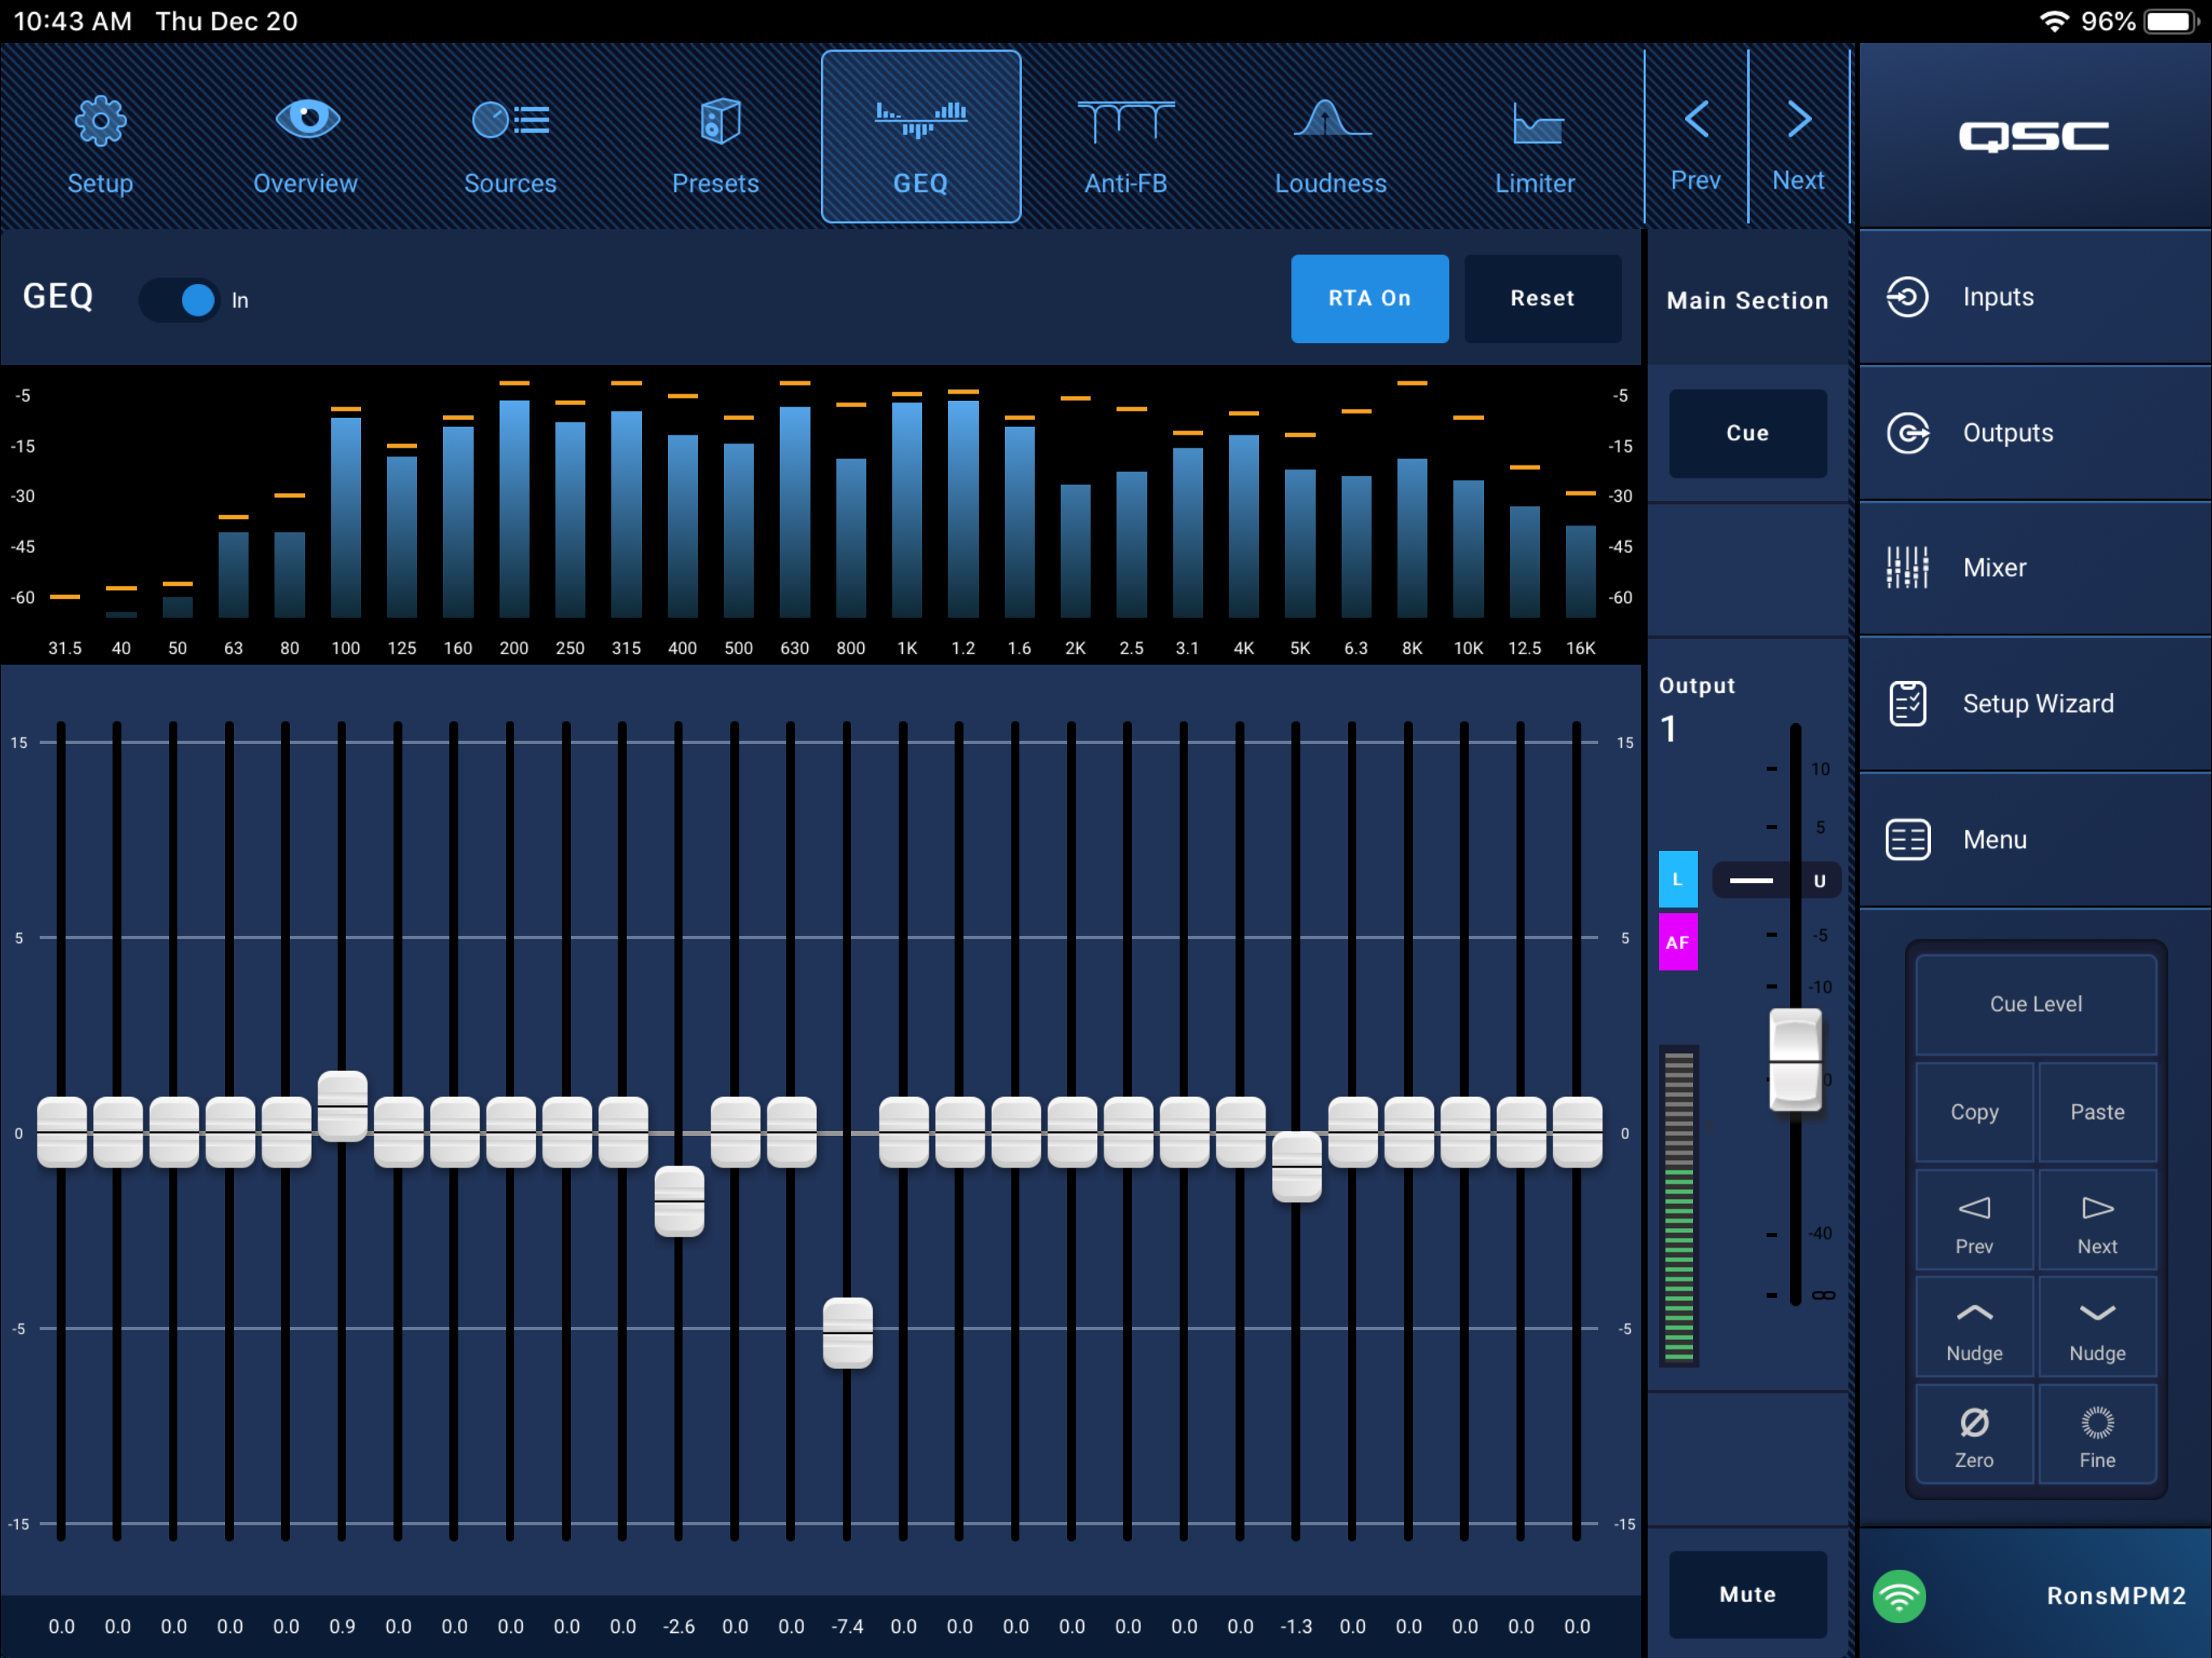Click the green WiFi status indicator
The width and height of the screenshot is (2212, 1658).
point(1898,1595)
